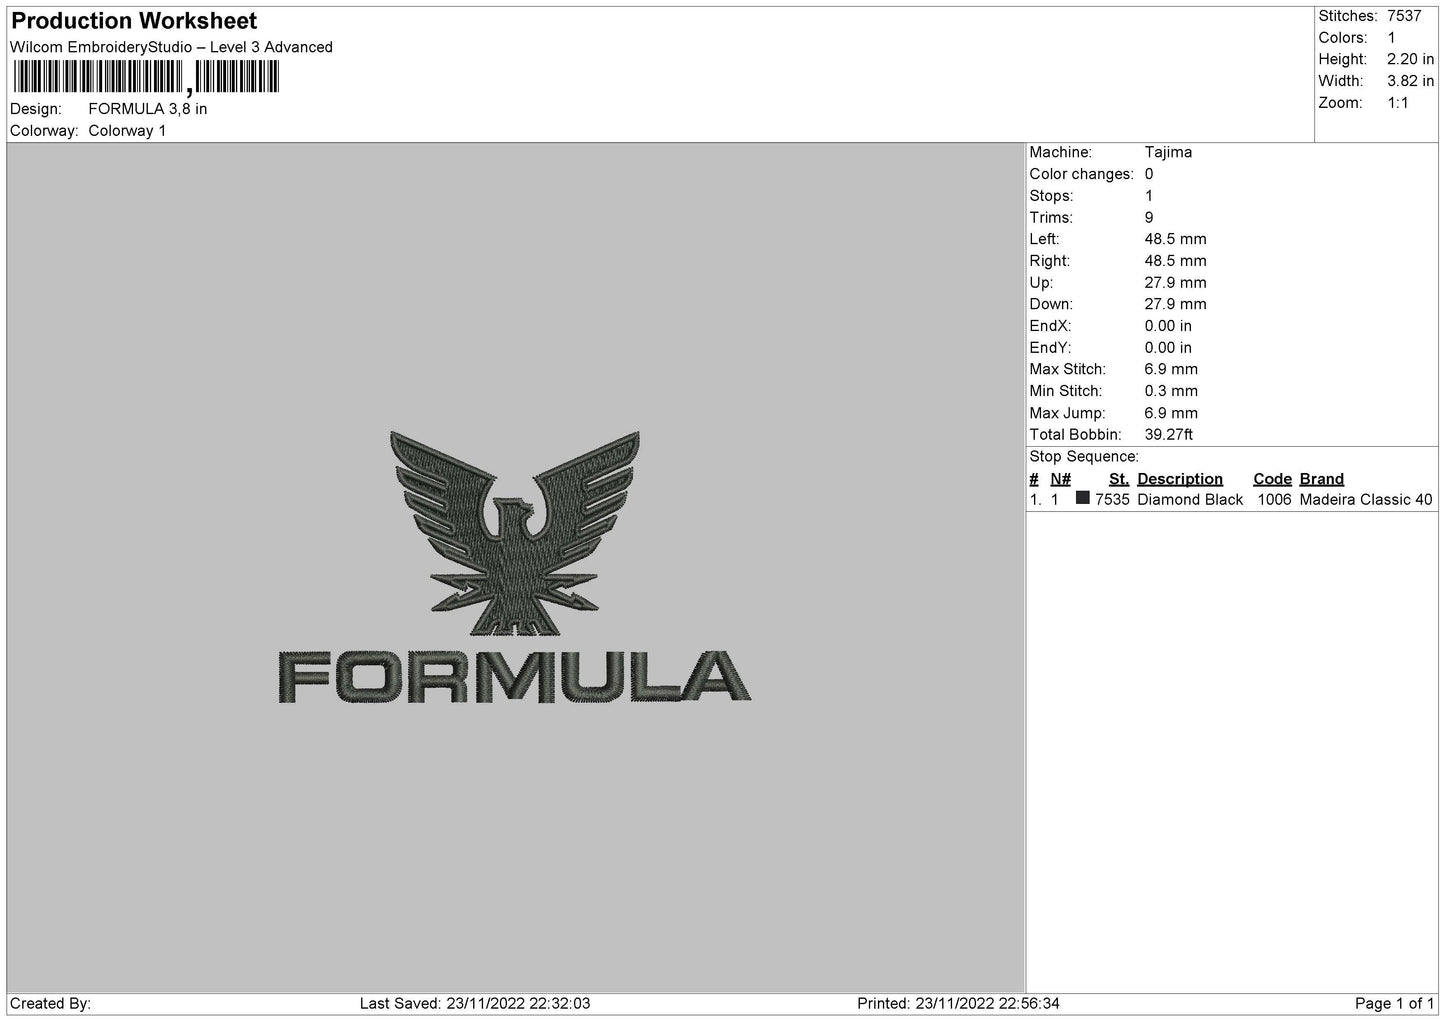Click the Stop Sequence heading
Screen dimensions: 1445x1021
coord(1084,457)
